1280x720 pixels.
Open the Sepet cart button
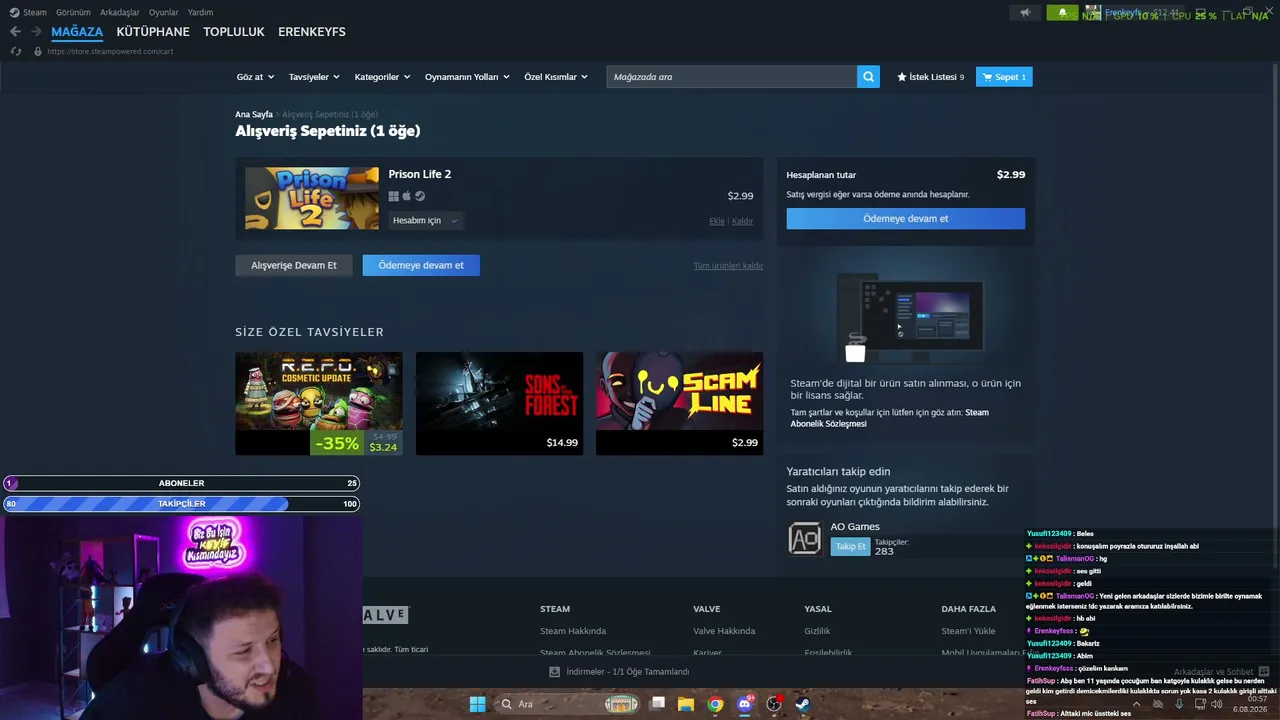[1004, 77]
